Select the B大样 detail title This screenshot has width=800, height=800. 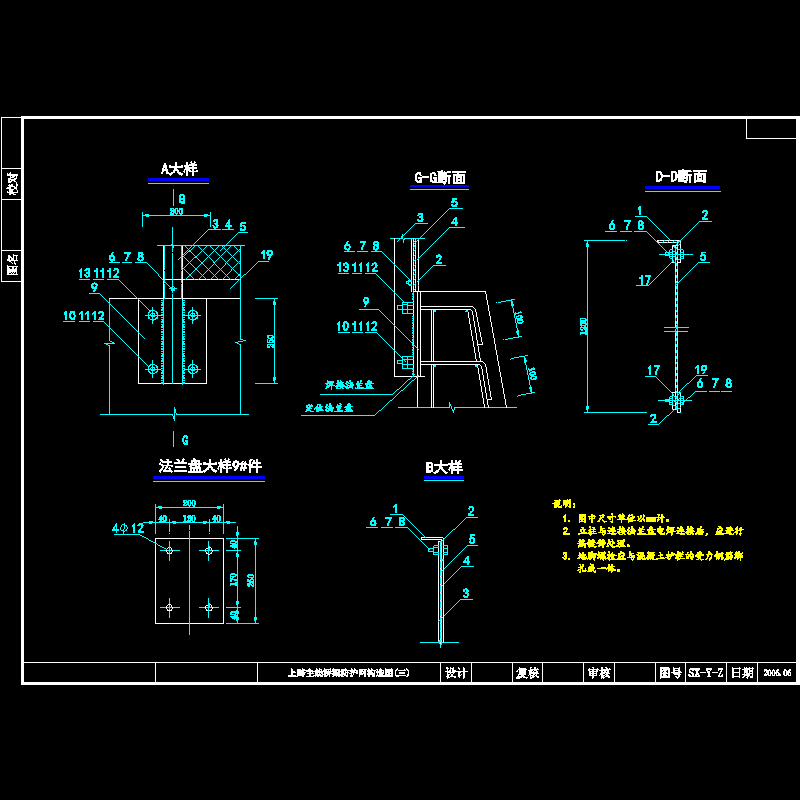[444, 467]
